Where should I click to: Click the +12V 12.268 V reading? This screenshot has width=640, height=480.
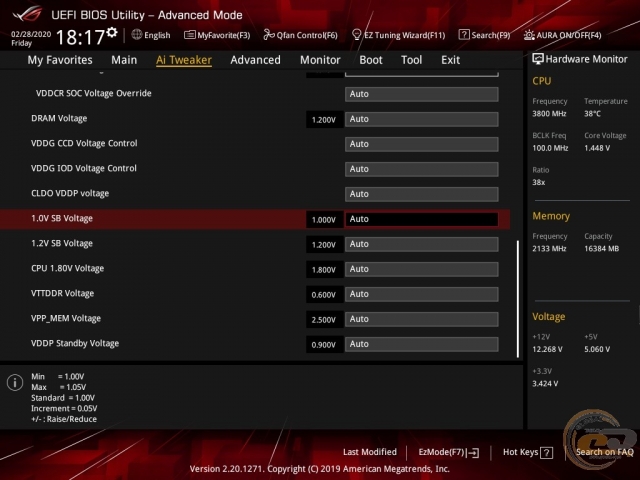tap(547, 349)
